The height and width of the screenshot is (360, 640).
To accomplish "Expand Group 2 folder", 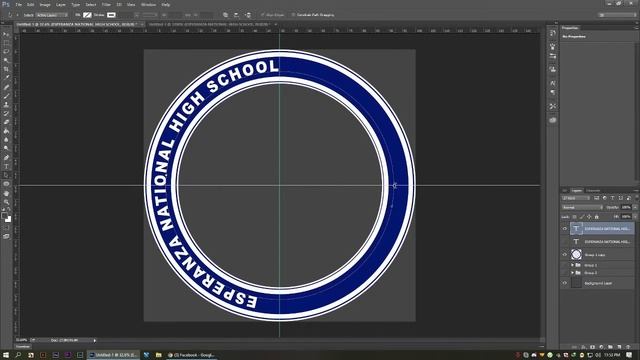I will (572, 273).
